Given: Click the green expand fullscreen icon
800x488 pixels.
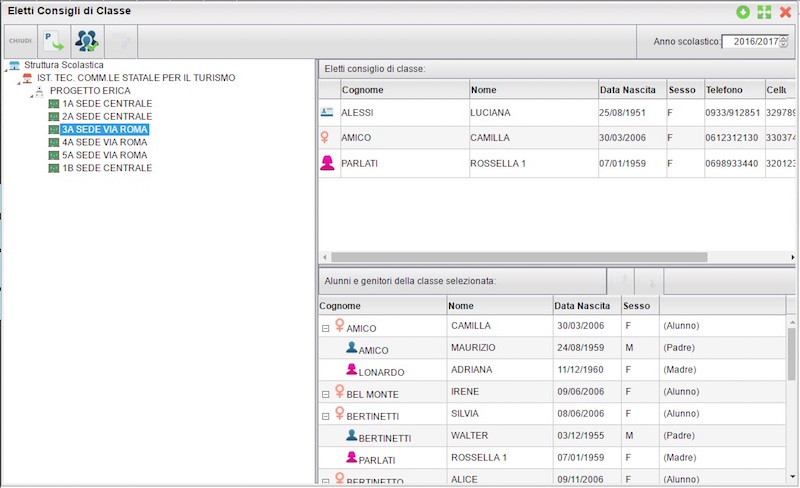Looking at the screenshot, I should 764,12.
